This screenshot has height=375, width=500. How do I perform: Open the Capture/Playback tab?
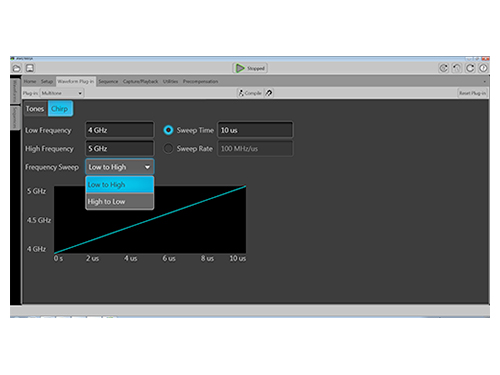[x=140, y=81]
